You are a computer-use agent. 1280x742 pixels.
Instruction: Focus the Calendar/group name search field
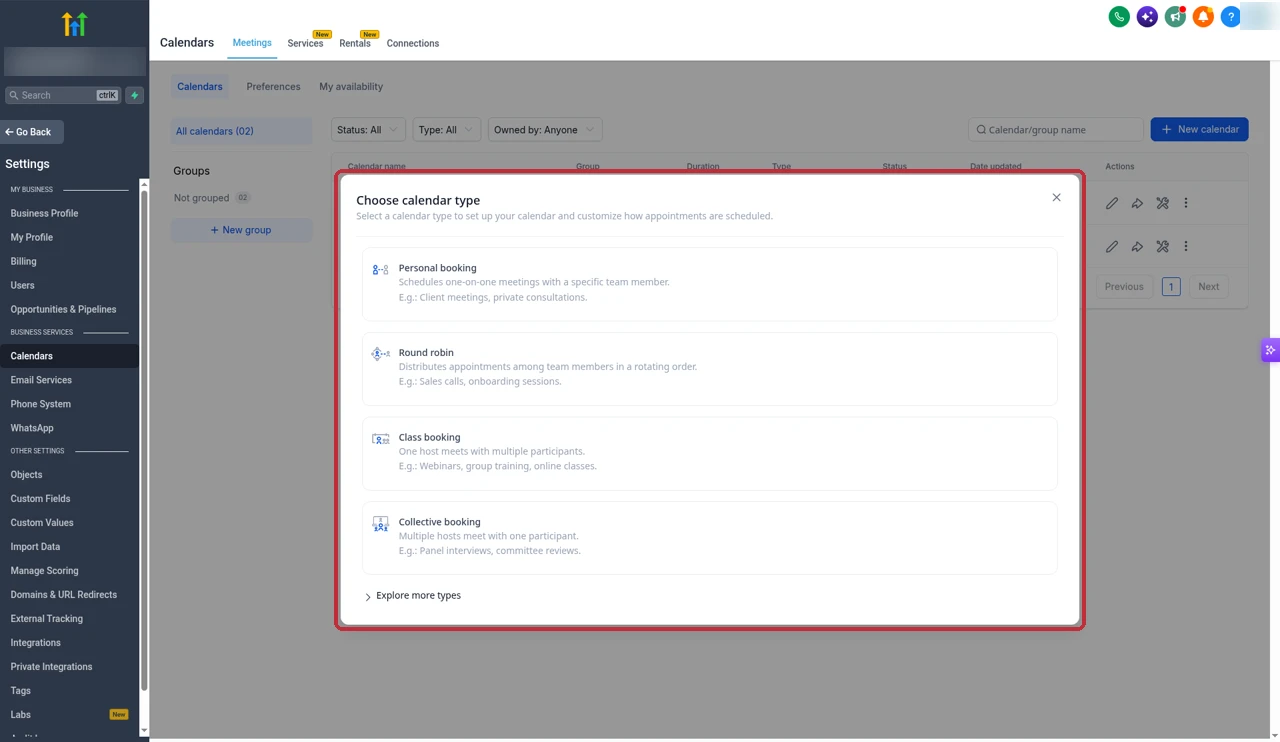[1056, 130]
